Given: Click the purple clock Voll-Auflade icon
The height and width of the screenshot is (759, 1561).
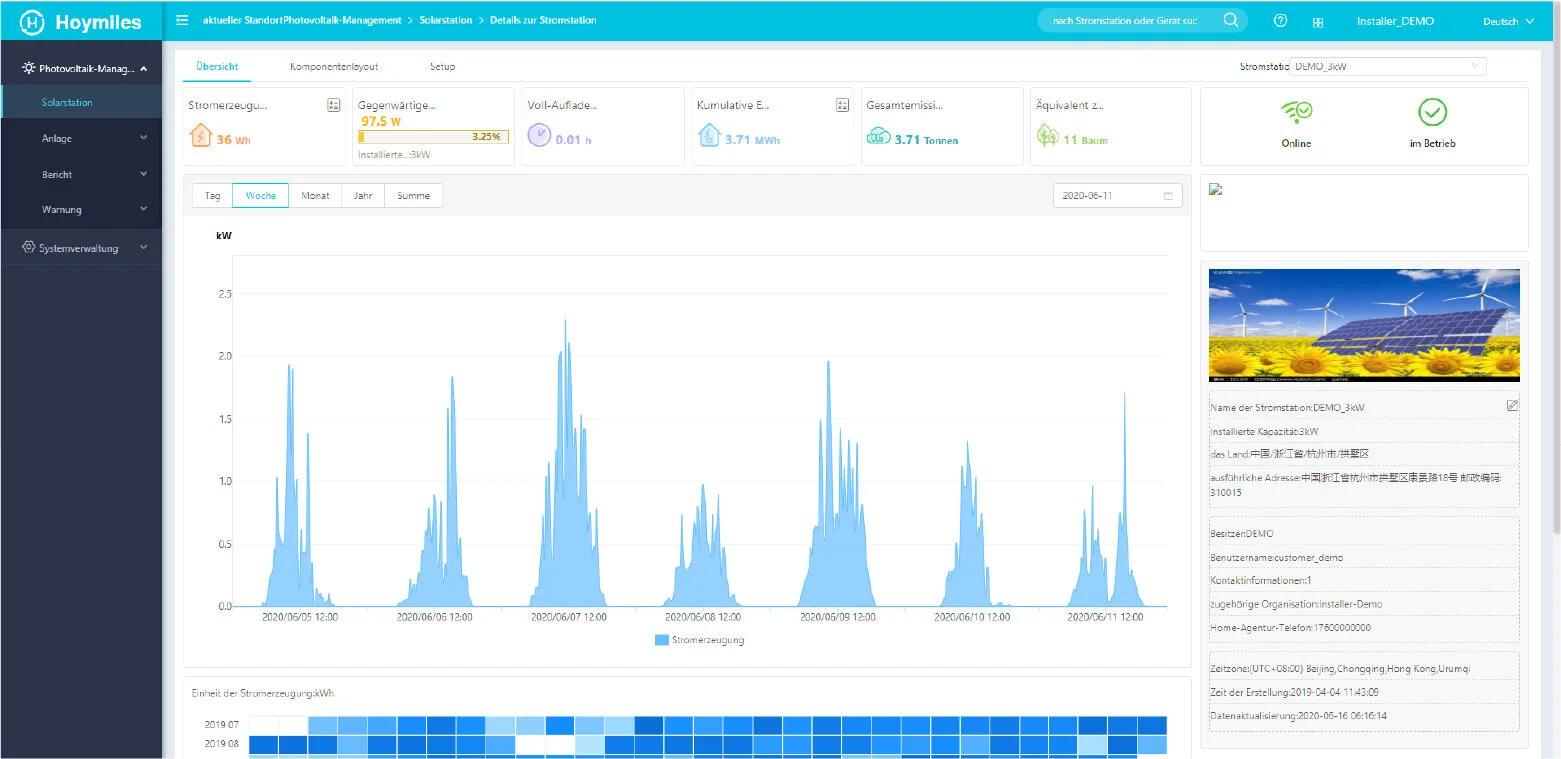Looking at the screenshot, I should pyautogui.click(x=539, y=135).
